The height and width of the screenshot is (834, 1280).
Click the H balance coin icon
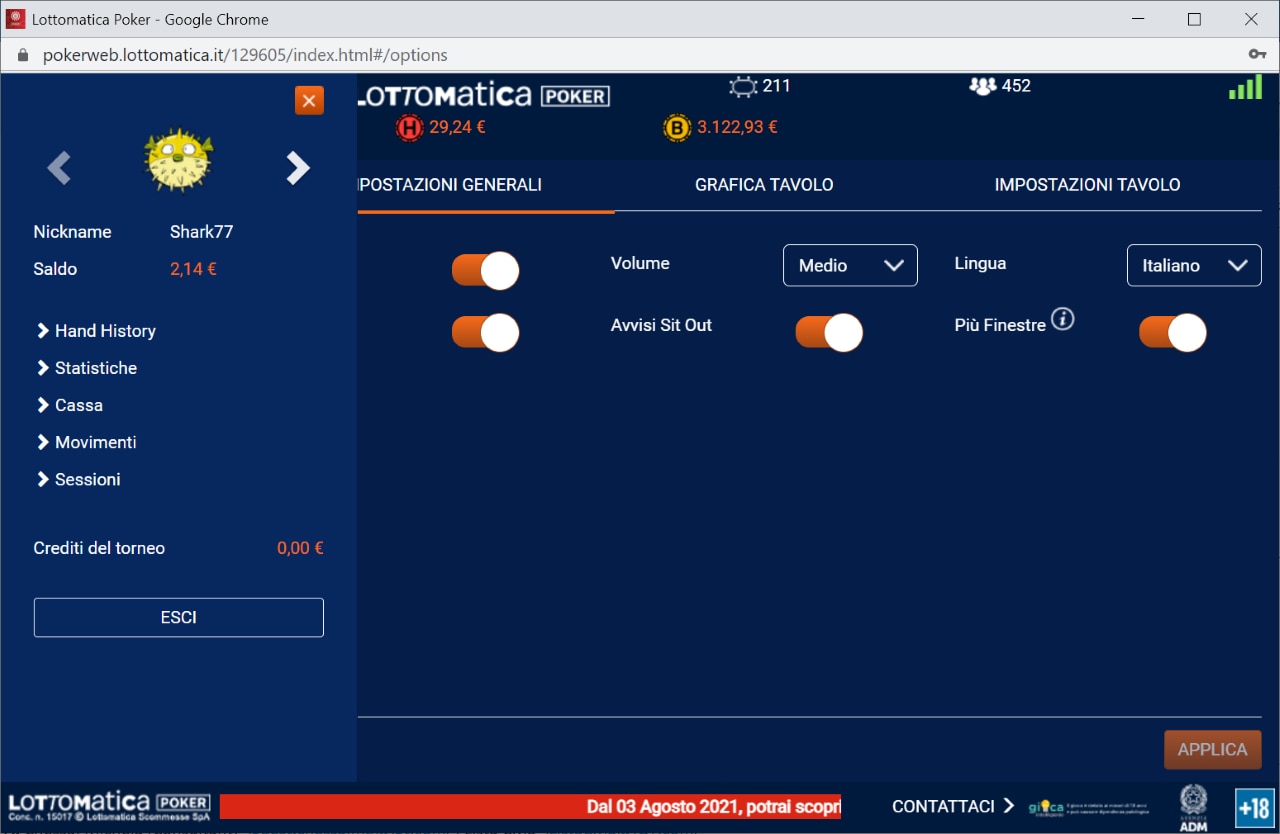click(x=410, y=128)
